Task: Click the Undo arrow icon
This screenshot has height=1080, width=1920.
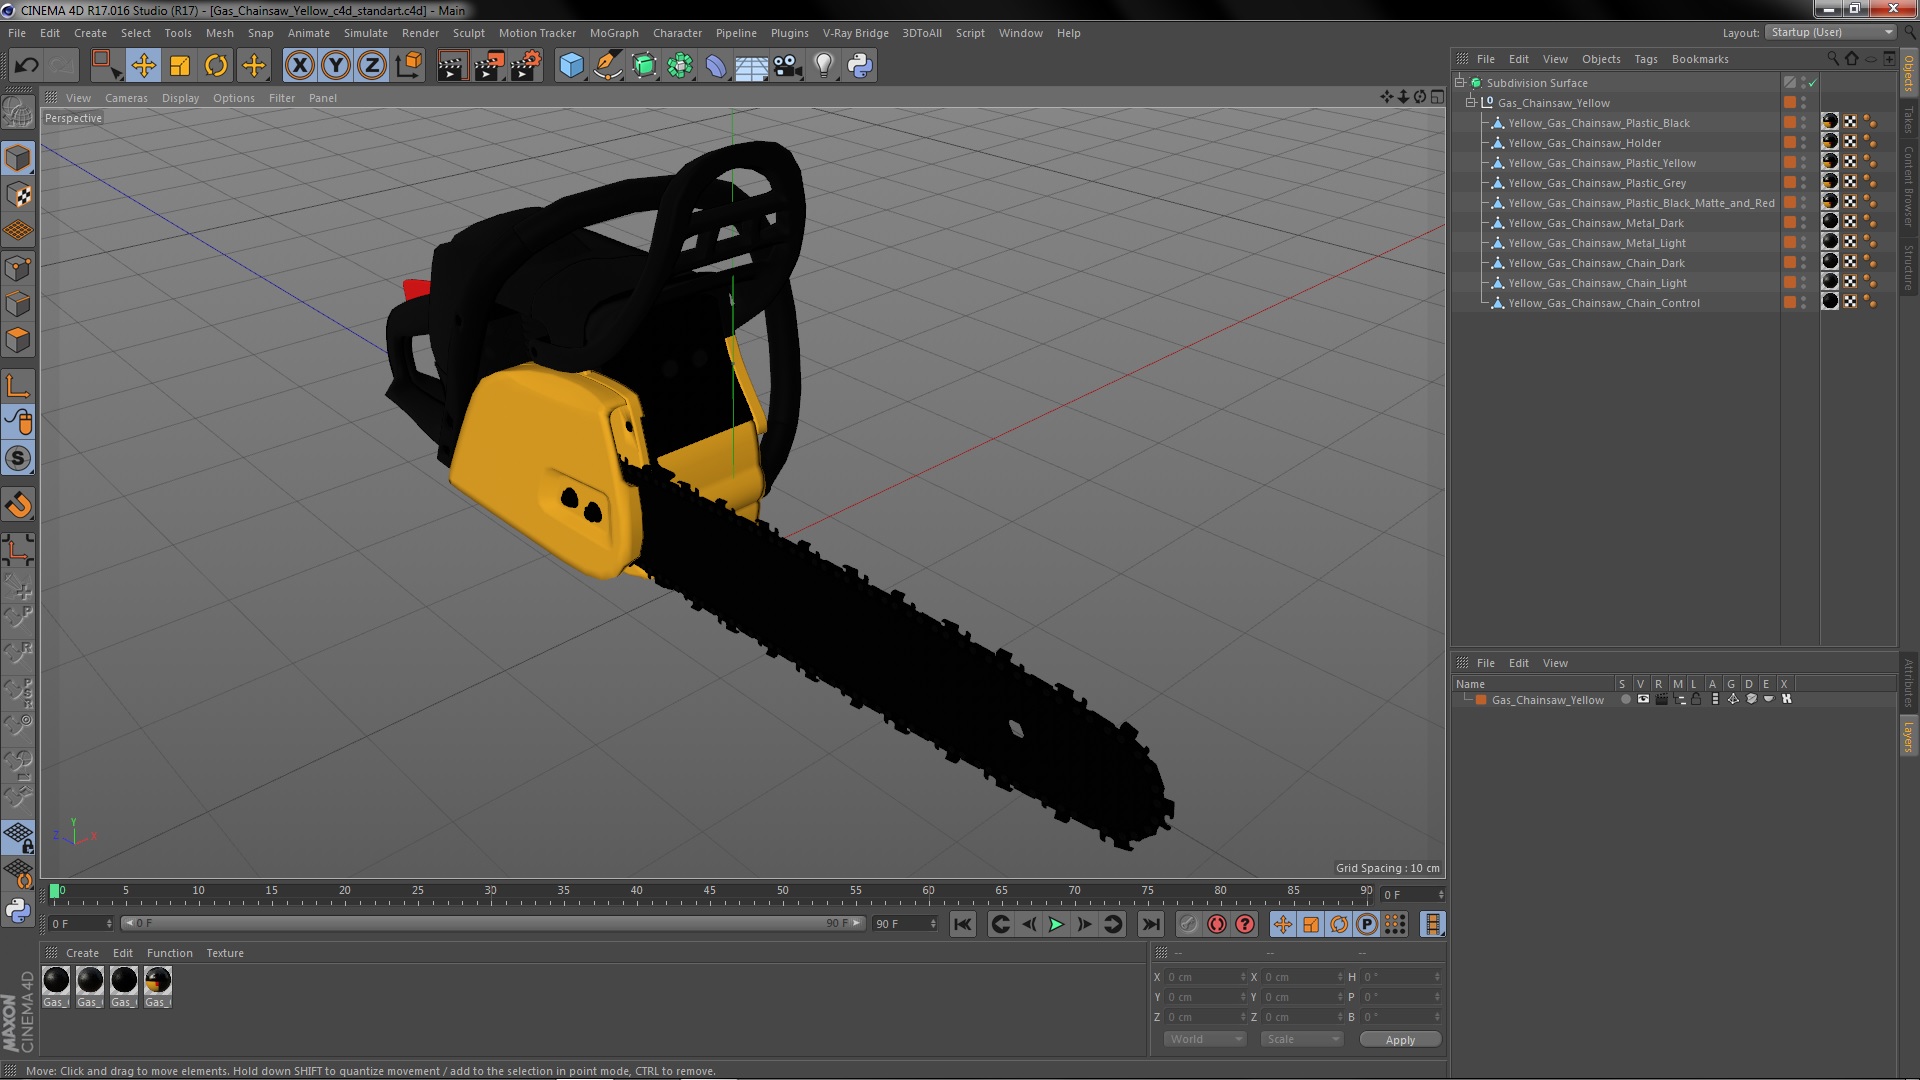Action: pos(26,66)
